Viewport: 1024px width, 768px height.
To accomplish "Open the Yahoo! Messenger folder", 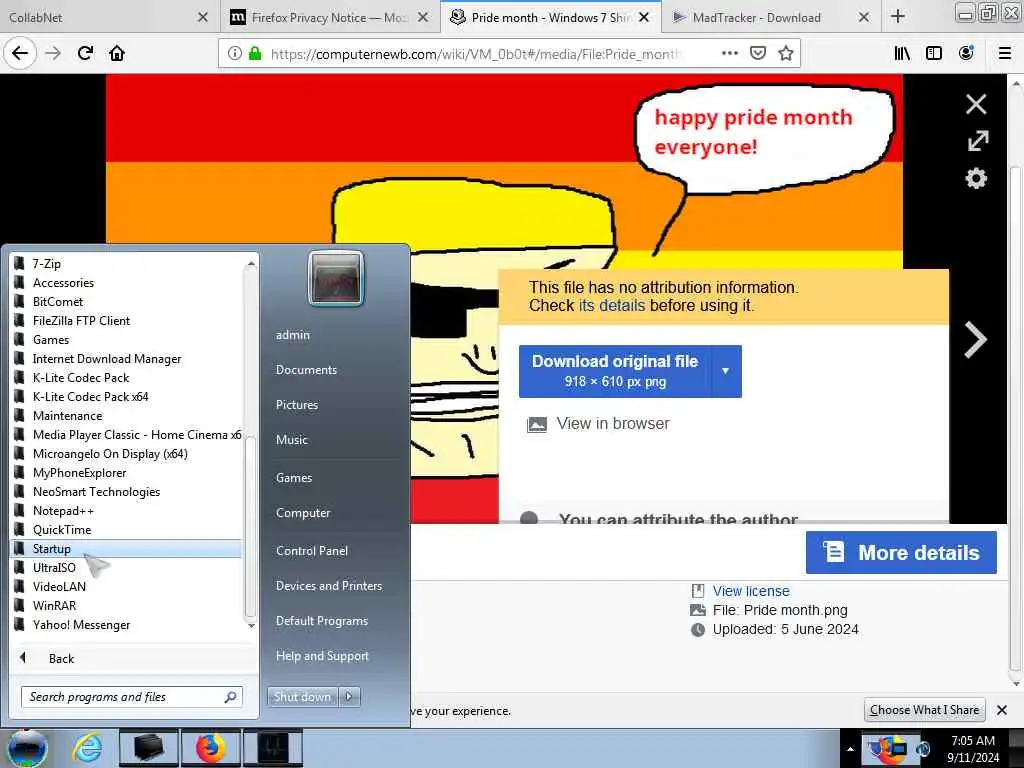I will click(x=127, y=625).
